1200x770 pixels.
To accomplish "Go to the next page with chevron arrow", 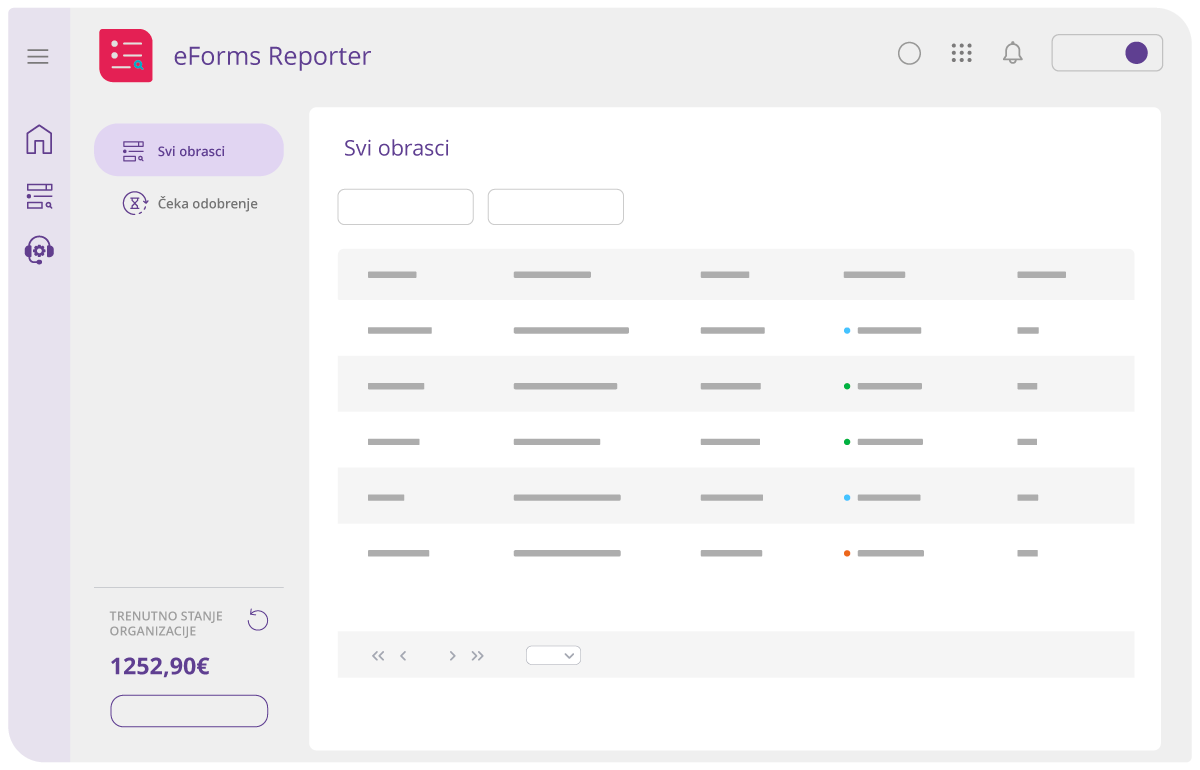I will point(452,655).
